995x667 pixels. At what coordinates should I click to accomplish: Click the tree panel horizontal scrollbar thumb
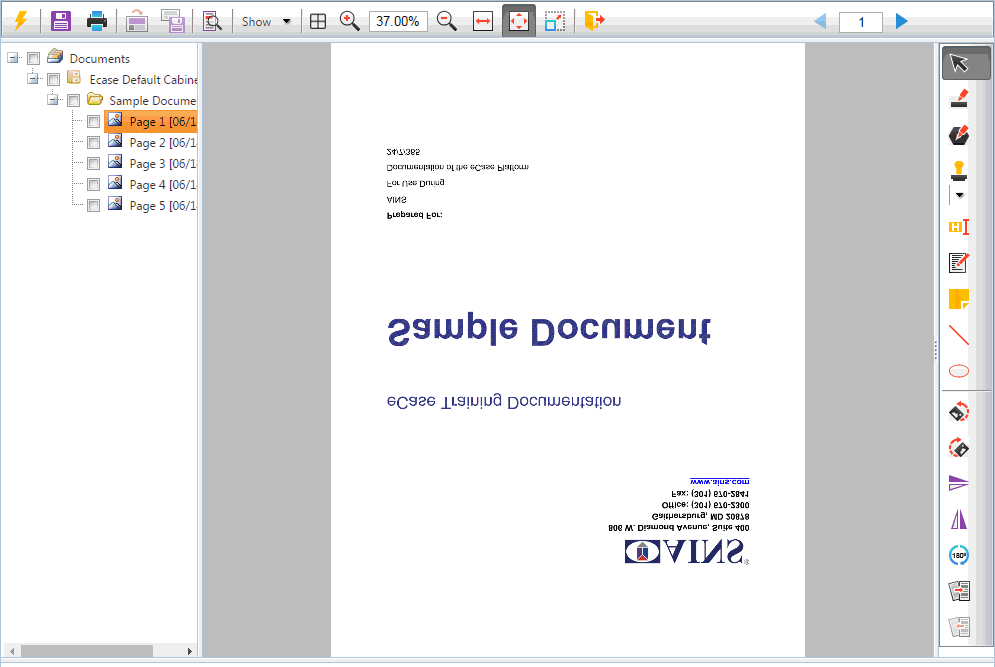(87, 651)
